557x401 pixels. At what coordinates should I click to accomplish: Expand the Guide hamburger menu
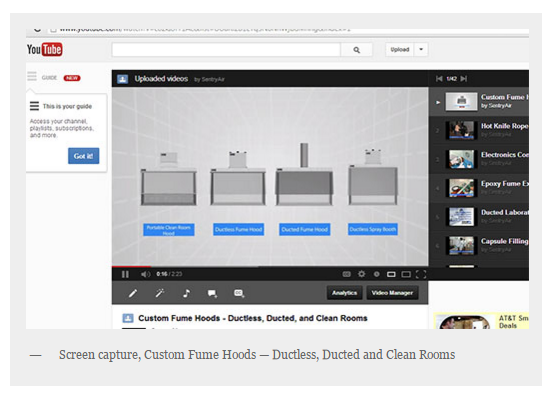32,77
